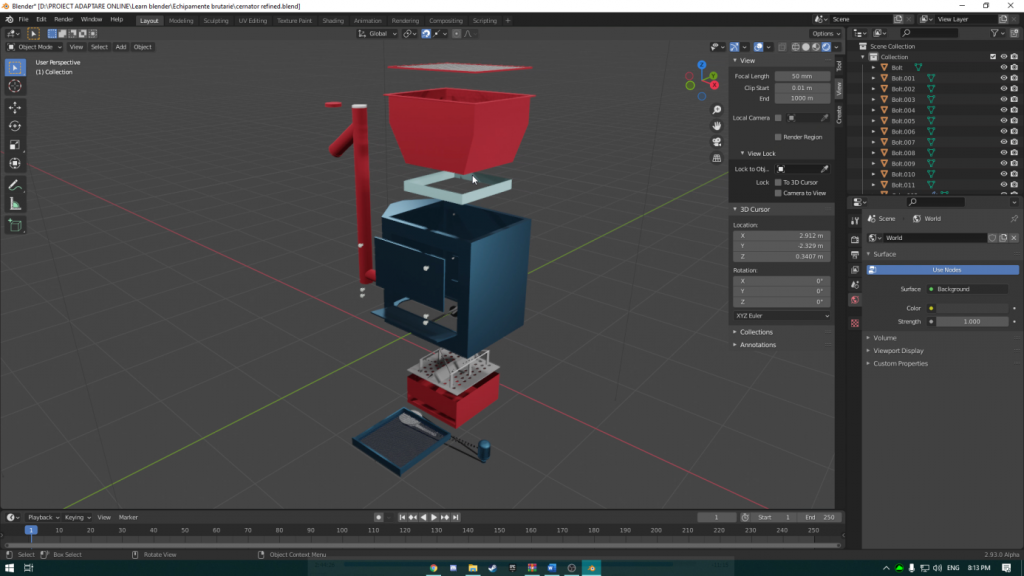Viewport: 1024px width, 576px height.
Task: Open the Render menu
Action: (x=63, y=19)
